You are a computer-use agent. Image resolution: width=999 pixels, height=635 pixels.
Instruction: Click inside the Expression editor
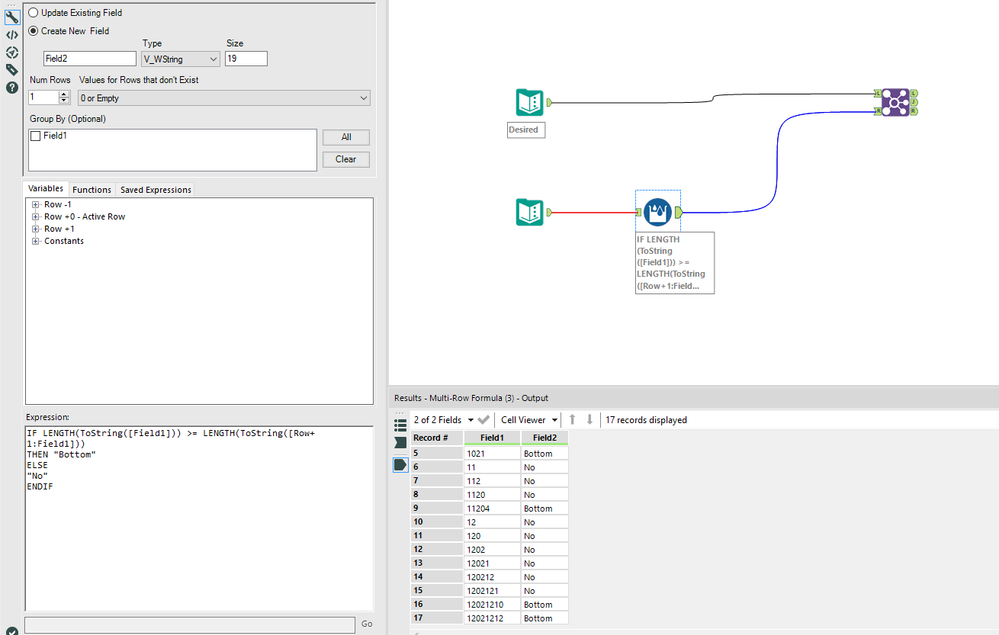tap(199, 518)
